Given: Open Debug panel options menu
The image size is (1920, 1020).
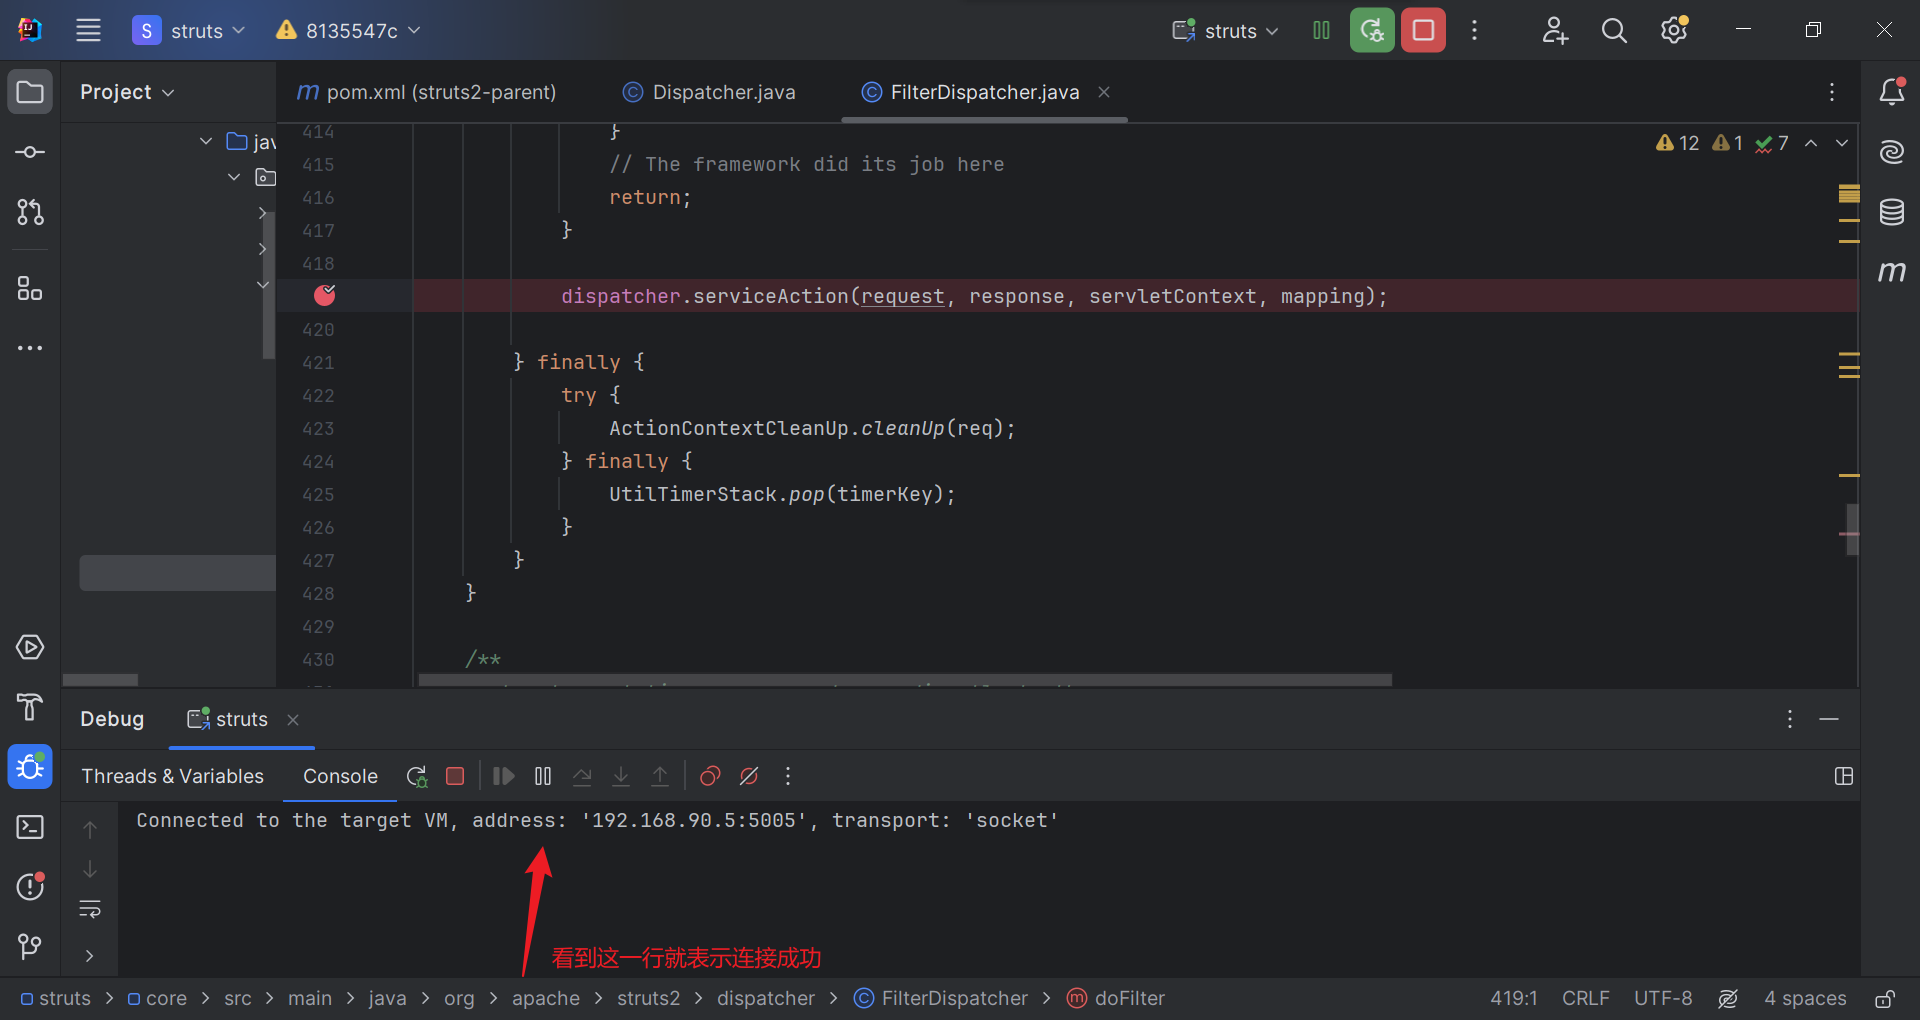Looking at the screenshot, I should point(1790,719).
